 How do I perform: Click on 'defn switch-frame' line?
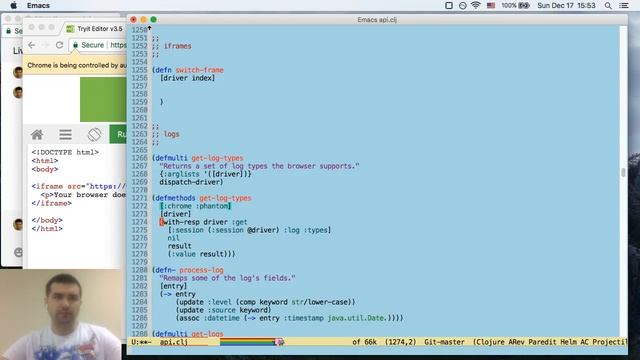tap(188, 70)
